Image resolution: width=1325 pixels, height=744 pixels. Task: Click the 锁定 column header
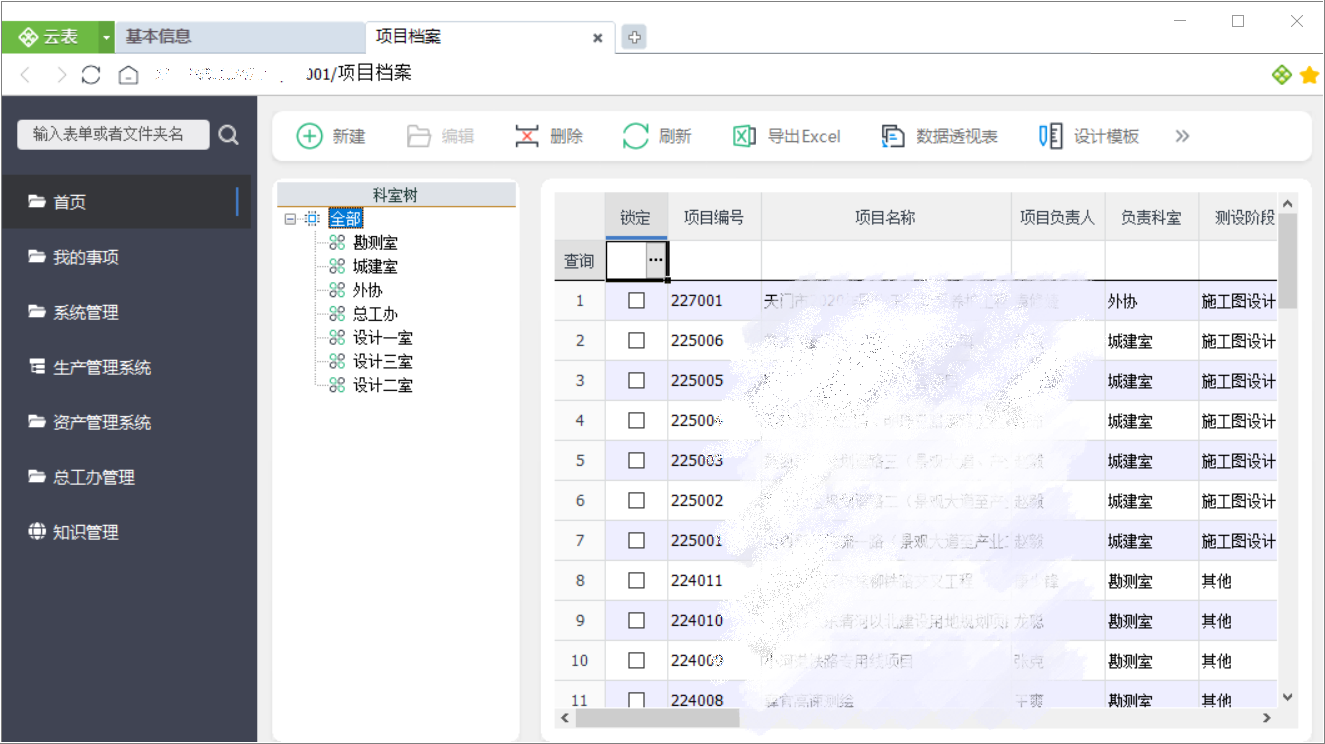click(x=636, y=217)
